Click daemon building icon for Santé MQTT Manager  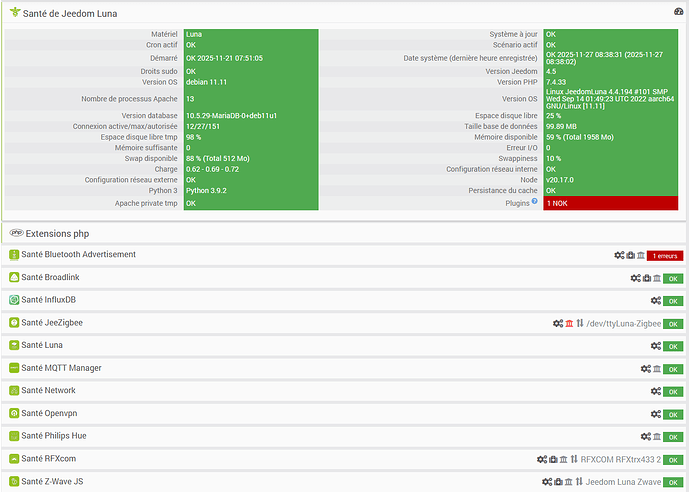coord(657,369)
